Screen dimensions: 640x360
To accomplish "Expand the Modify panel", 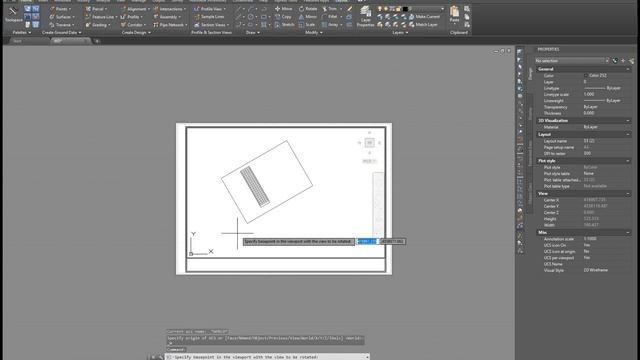I will point(313,32).
